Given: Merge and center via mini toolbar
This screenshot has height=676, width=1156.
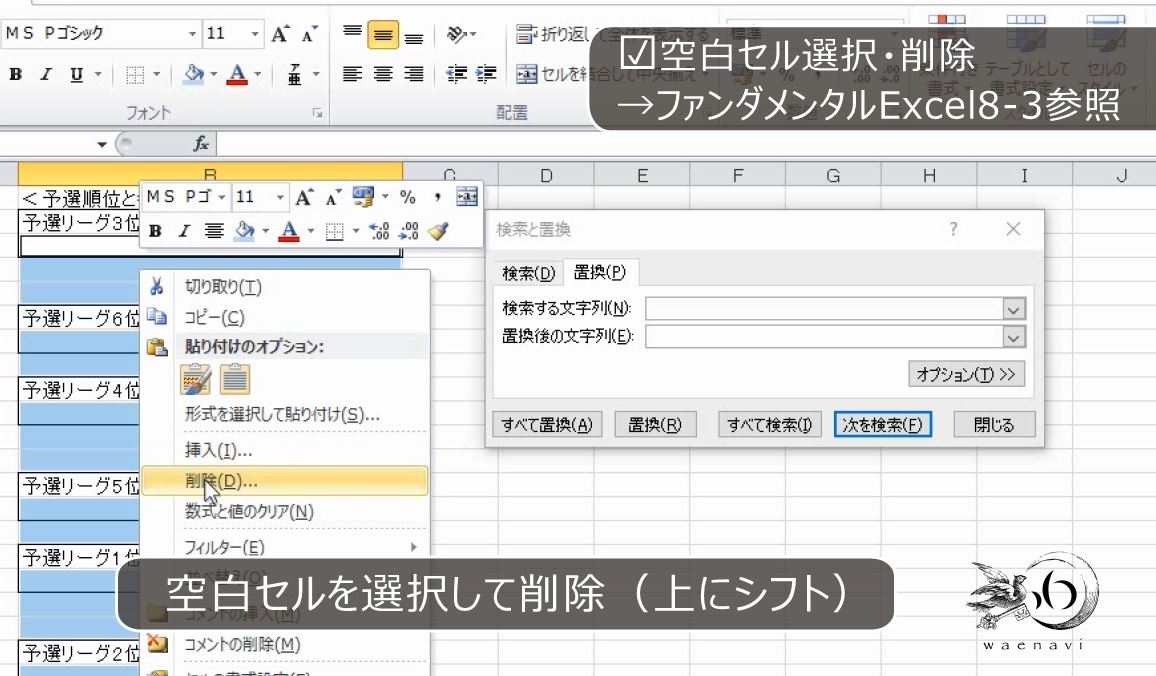Looking at the screenshot, I should [467, 197].
